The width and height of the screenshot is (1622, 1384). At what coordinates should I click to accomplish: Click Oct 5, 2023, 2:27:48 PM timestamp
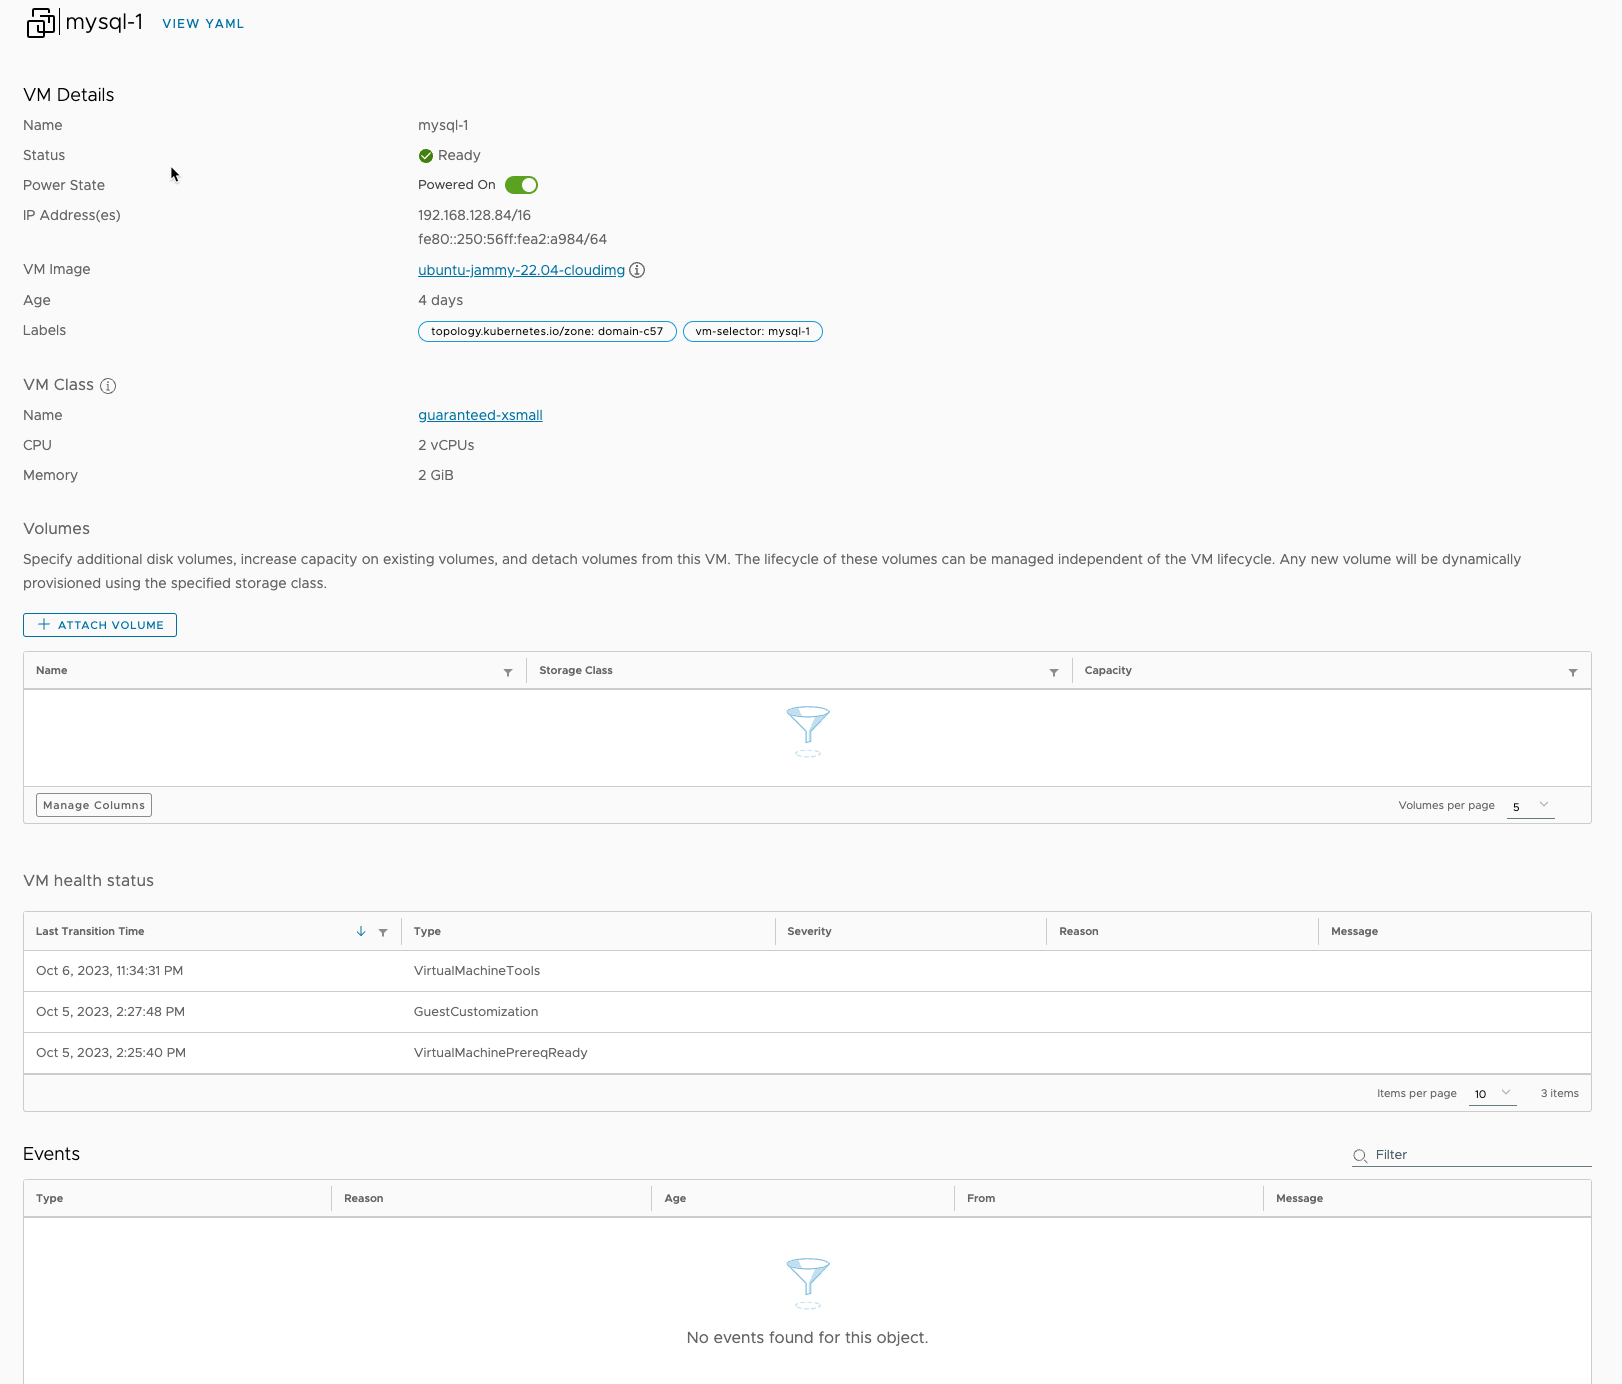(x=110, y=1012)
